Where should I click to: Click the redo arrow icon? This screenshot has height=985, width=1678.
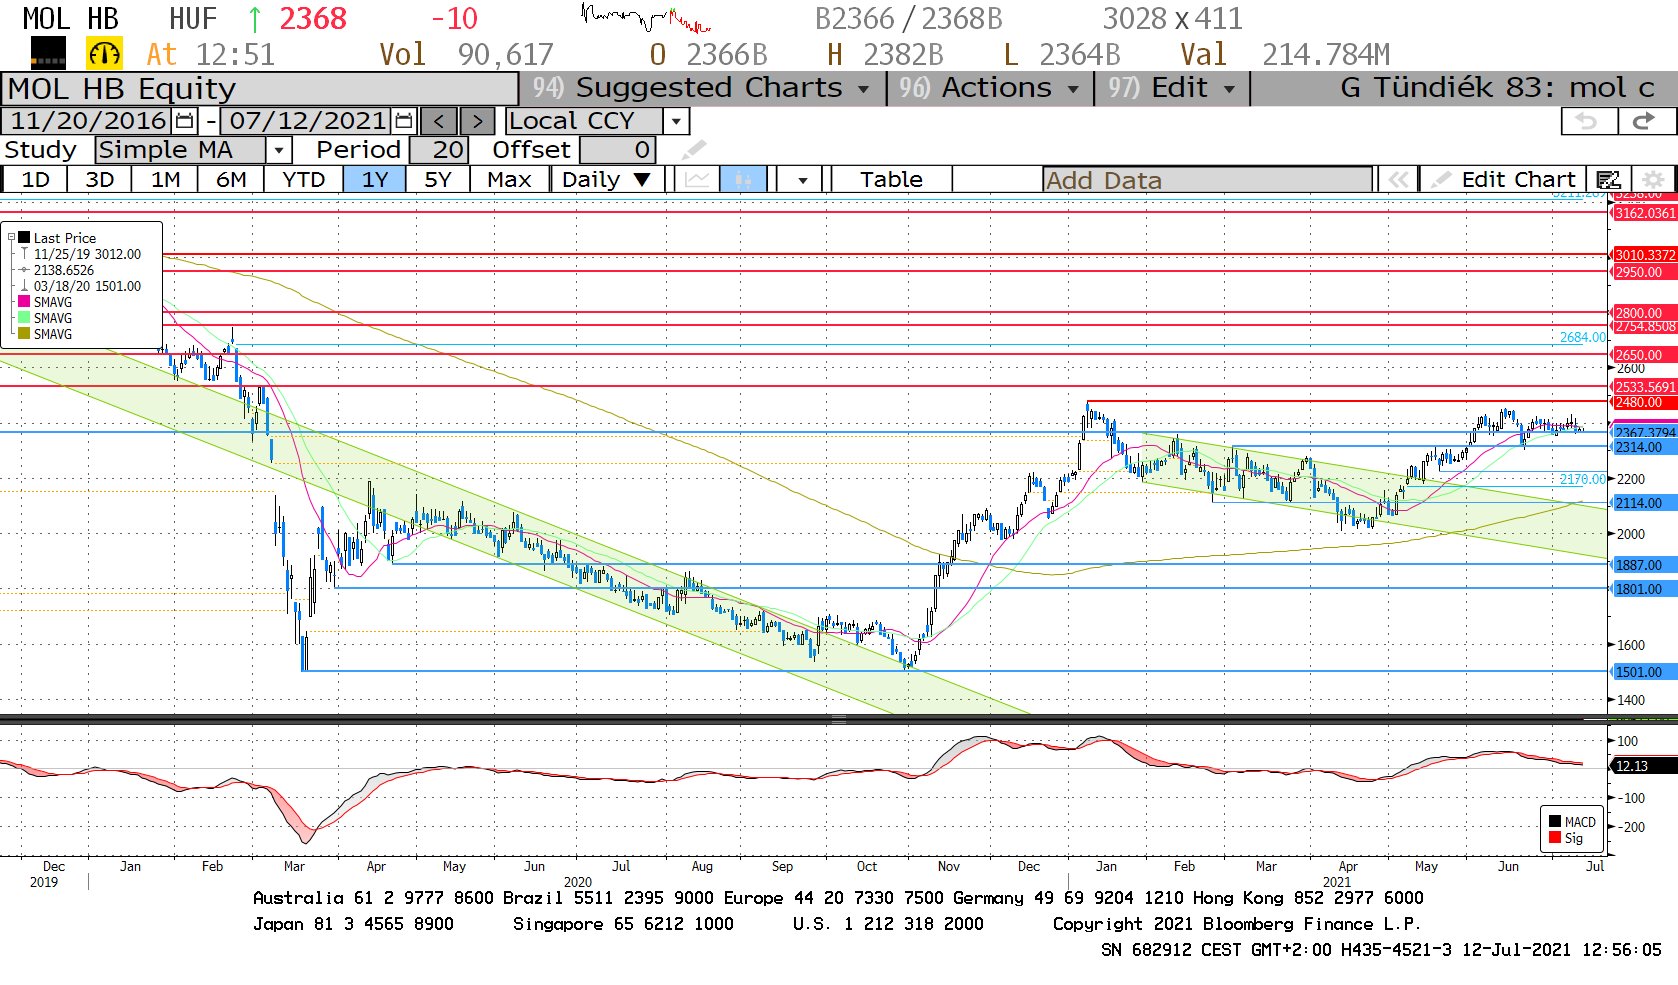[1643, 121]
